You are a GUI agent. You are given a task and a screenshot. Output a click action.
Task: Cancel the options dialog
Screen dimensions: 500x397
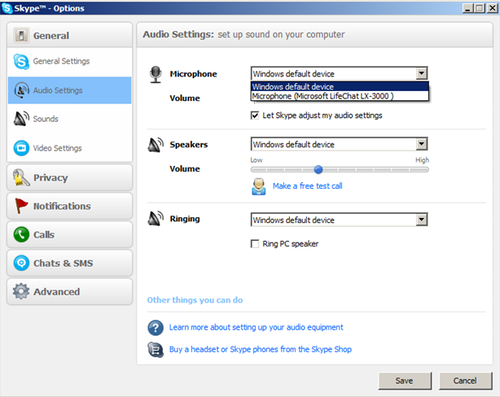(x=465, y=381)
